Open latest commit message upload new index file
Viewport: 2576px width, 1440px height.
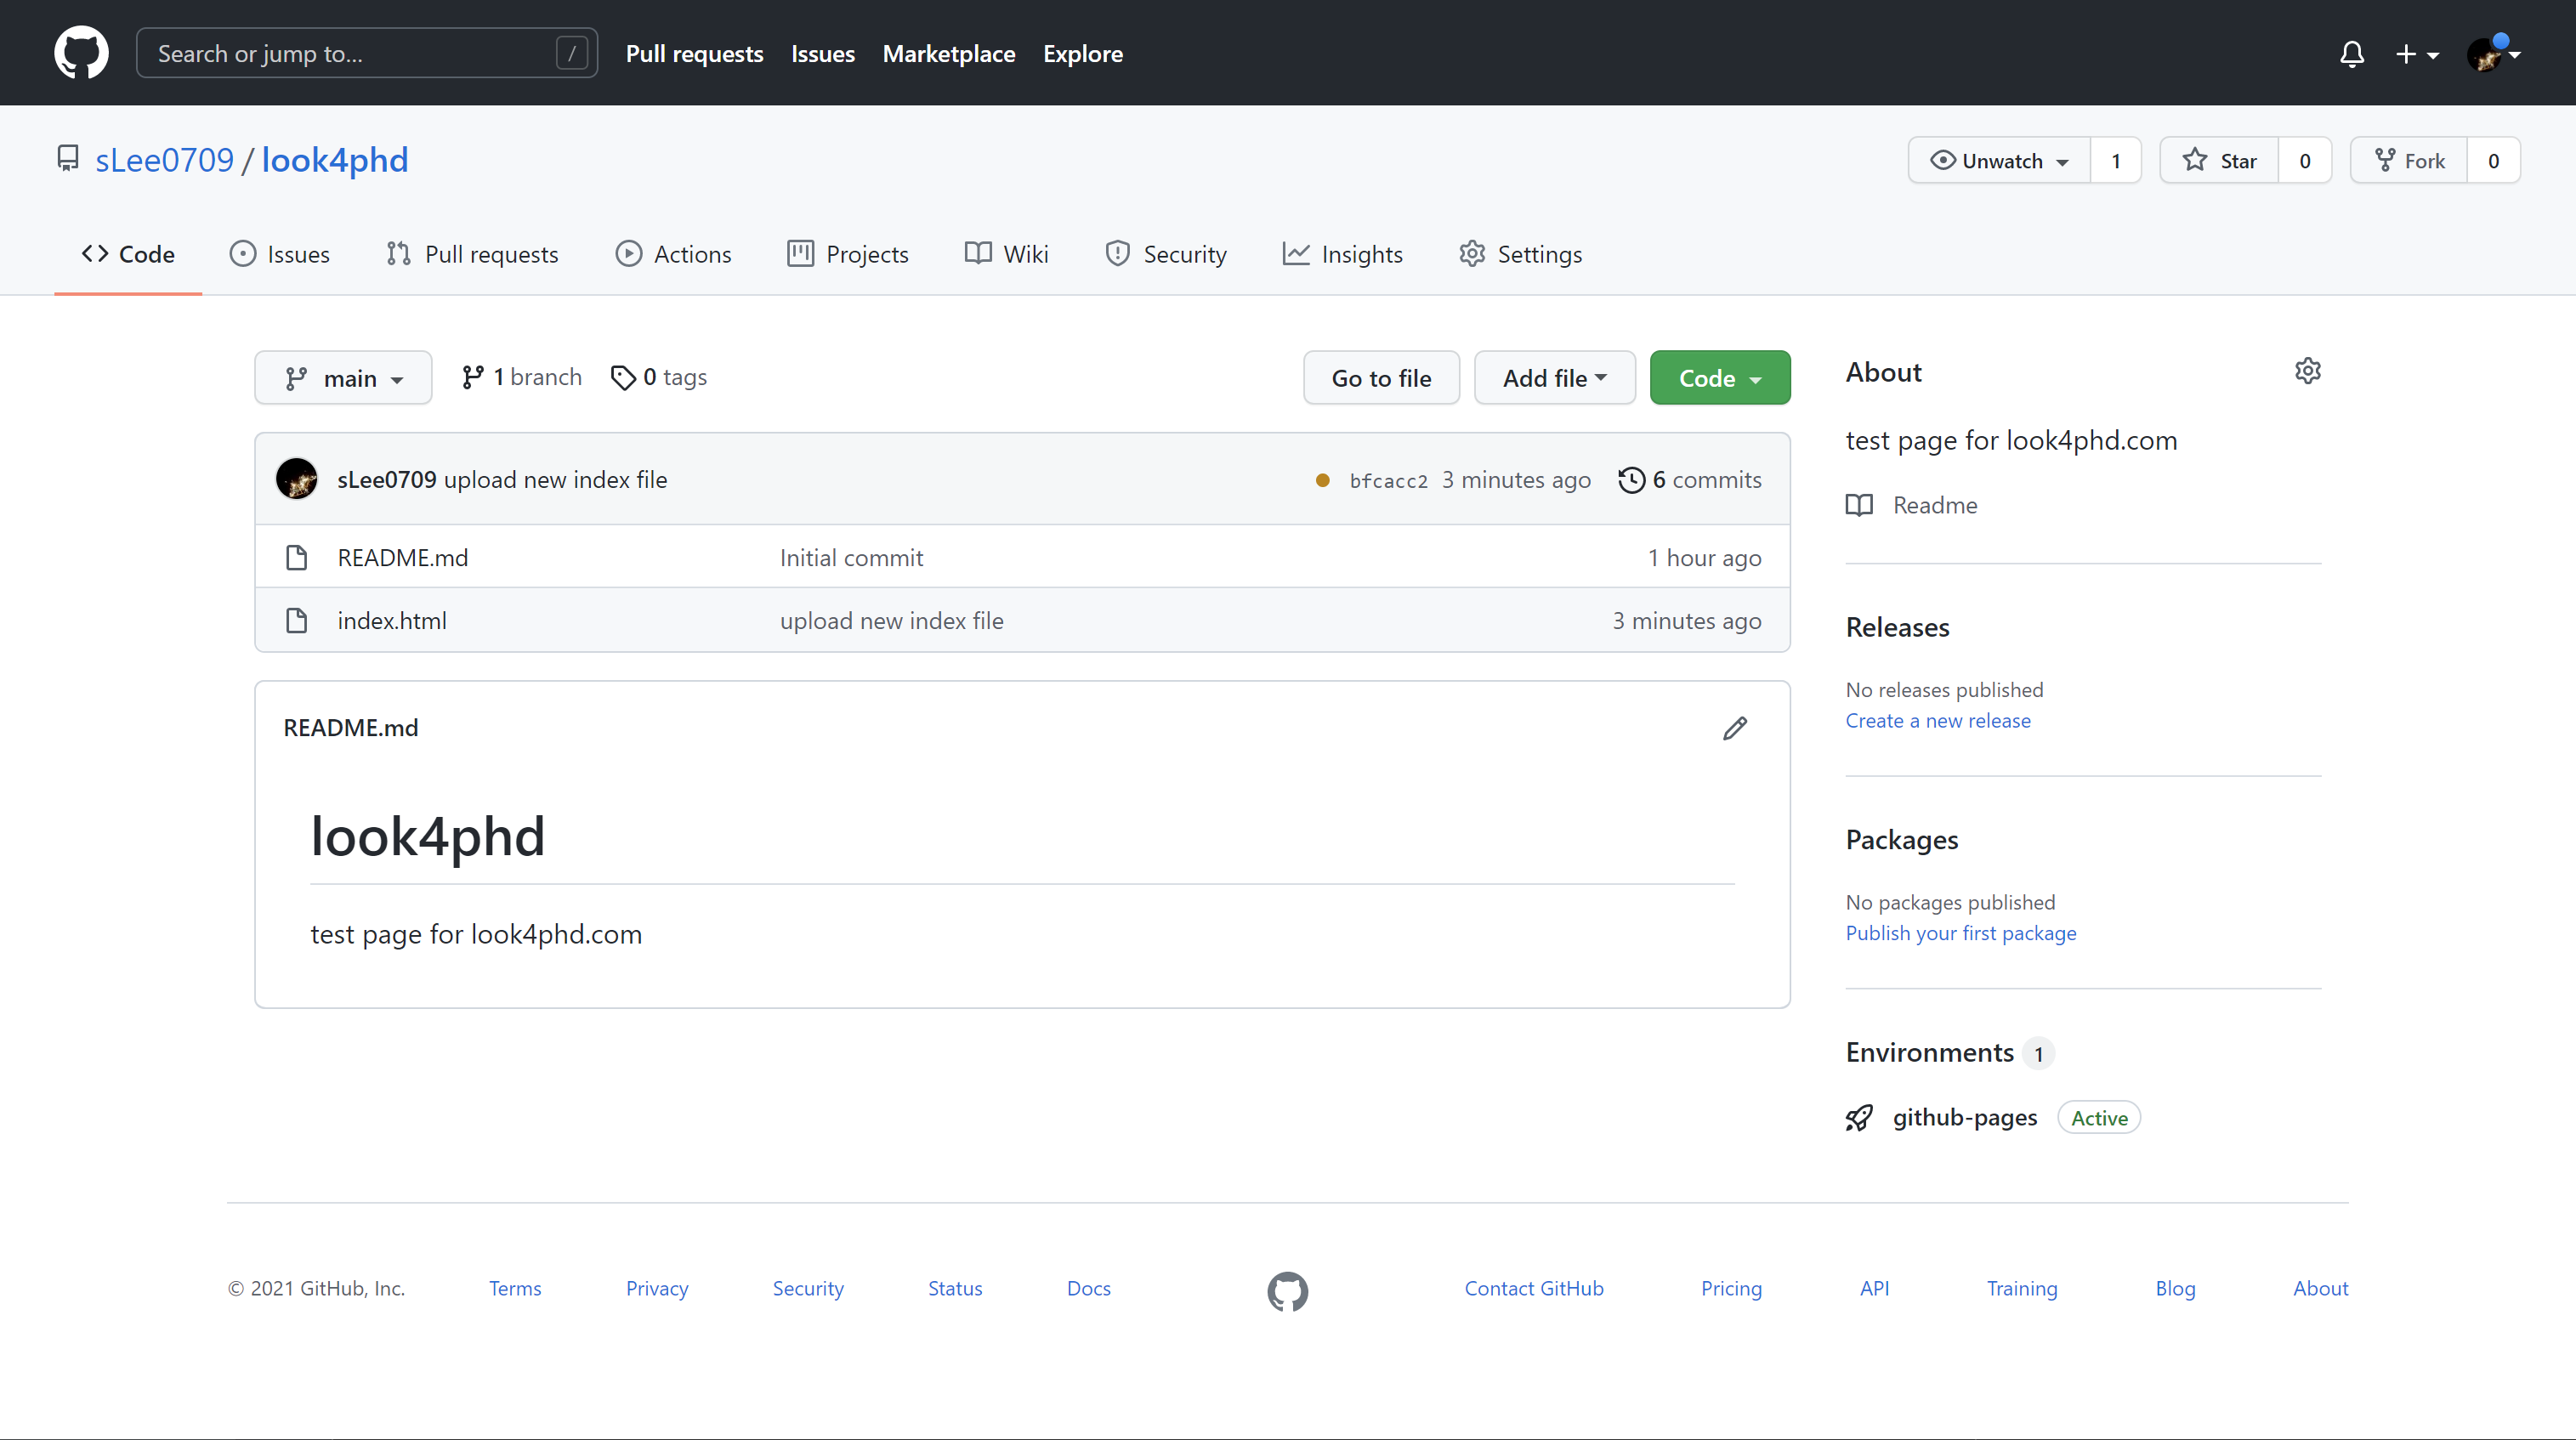point(555,480)
